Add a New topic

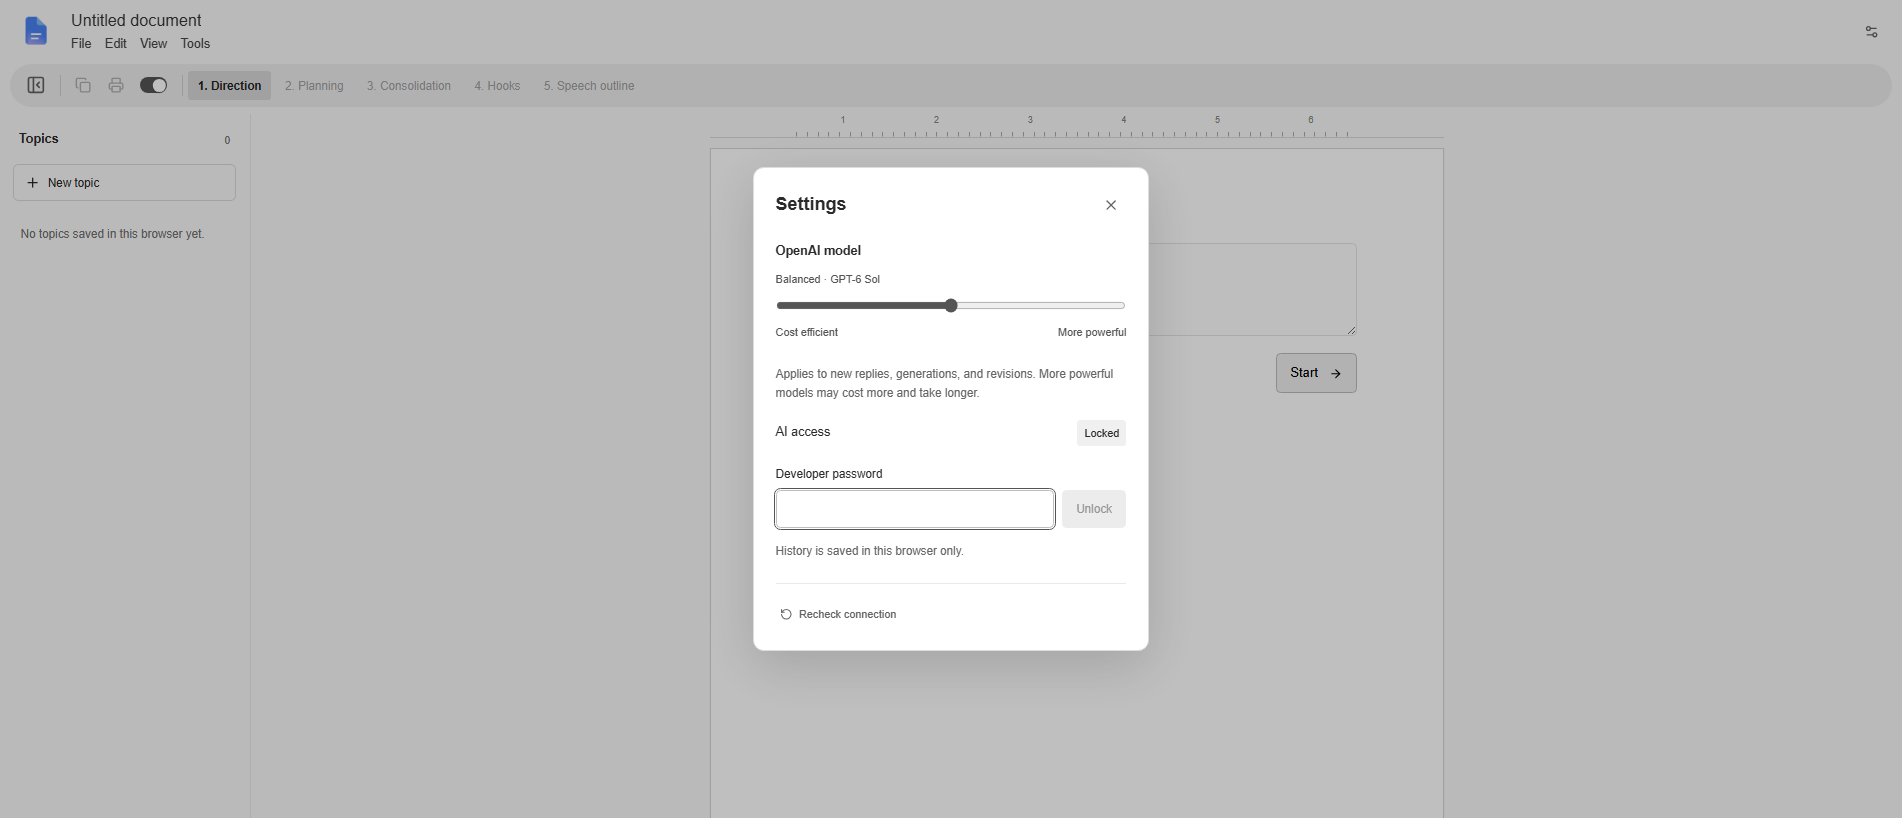[x=124, y=183]
